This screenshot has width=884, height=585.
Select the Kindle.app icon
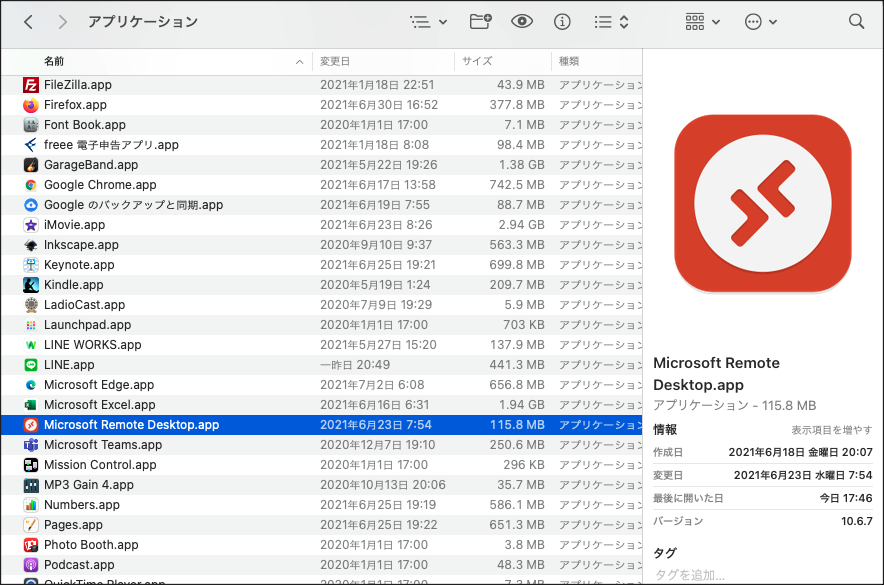(x=31, y=285)
